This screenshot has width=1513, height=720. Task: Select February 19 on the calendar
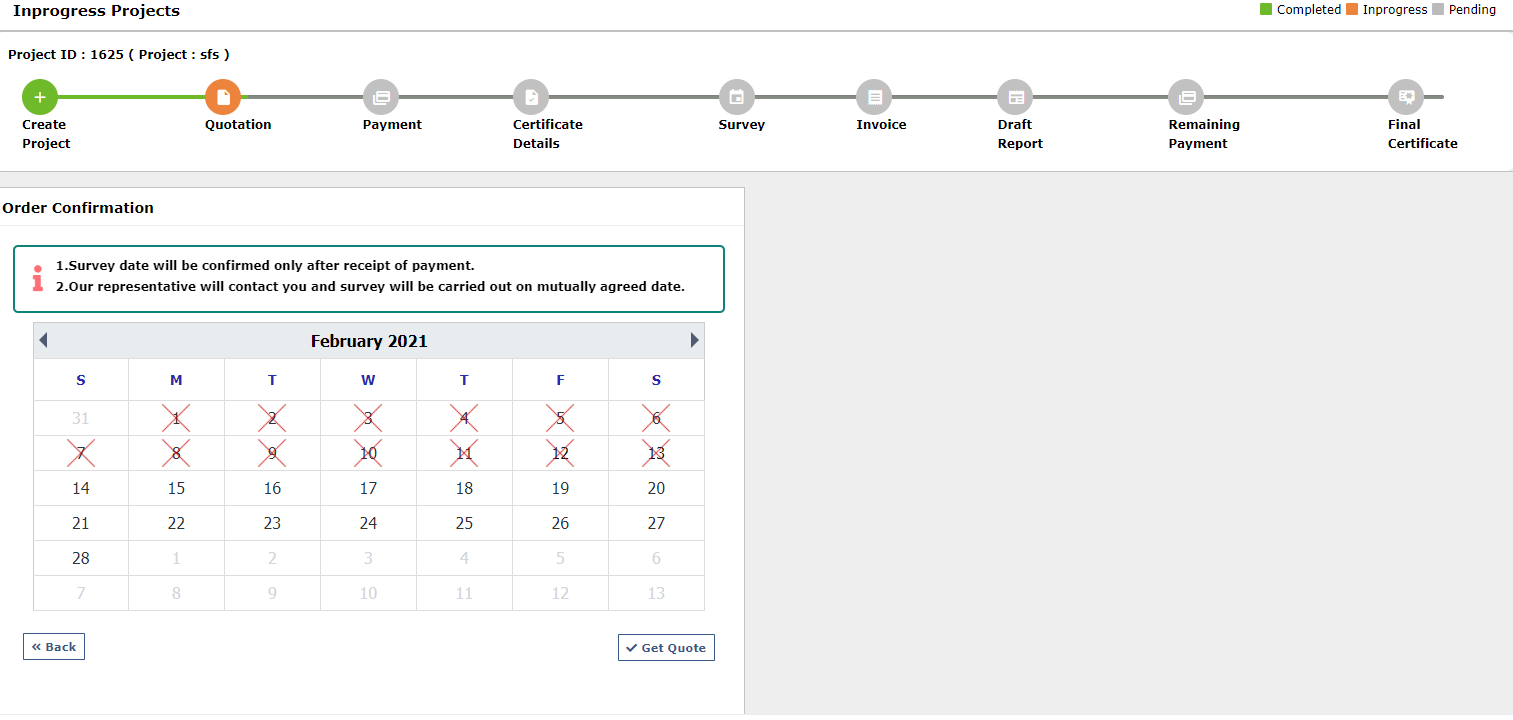point(560,488)
